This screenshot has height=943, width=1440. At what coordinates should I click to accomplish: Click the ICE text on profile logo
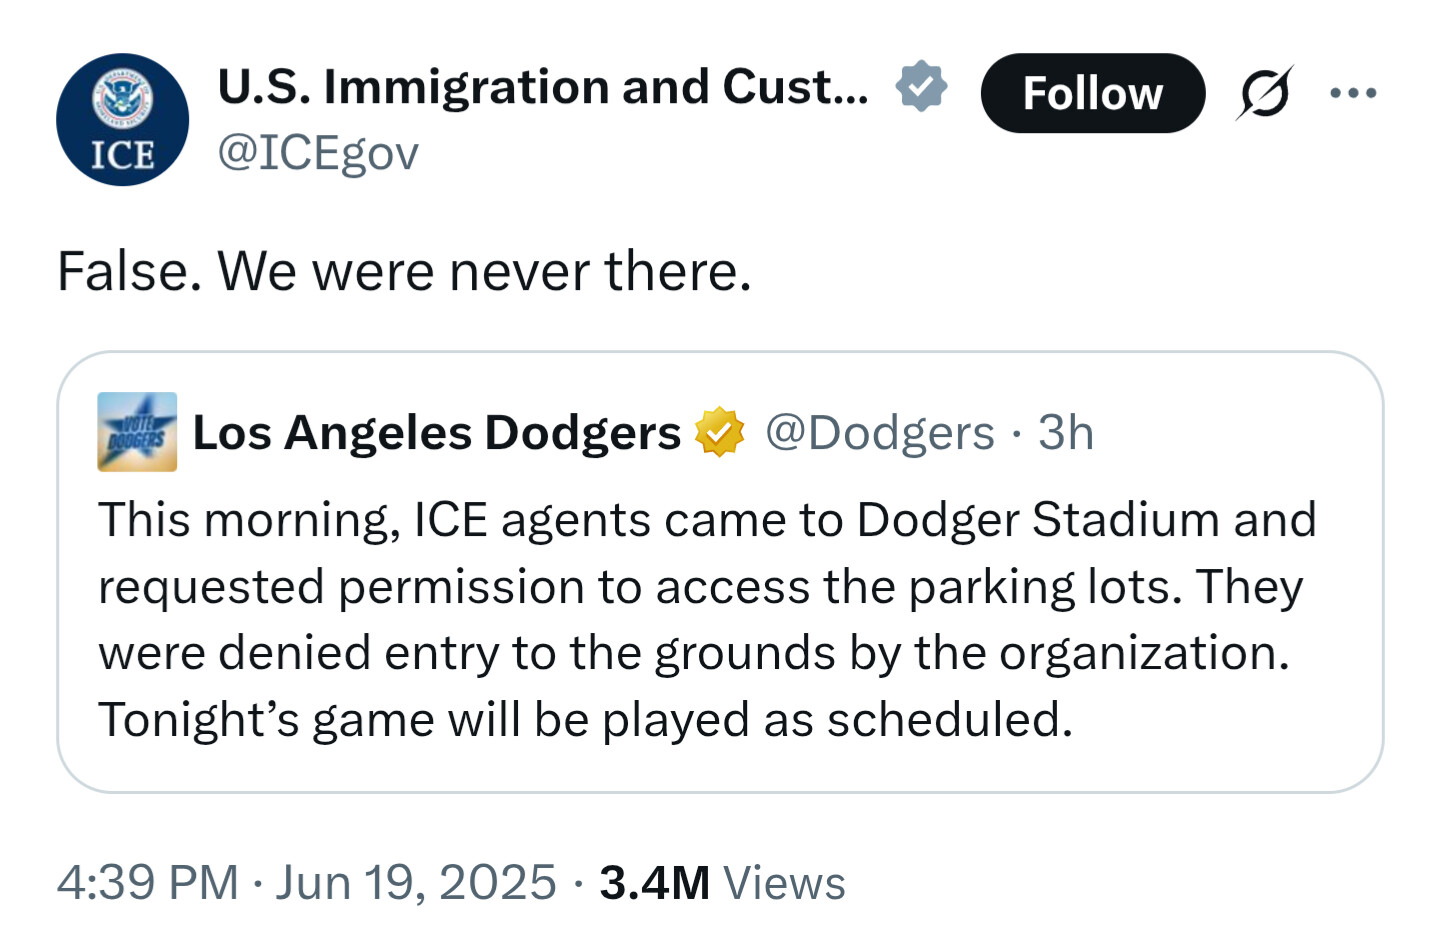point(123,155)
